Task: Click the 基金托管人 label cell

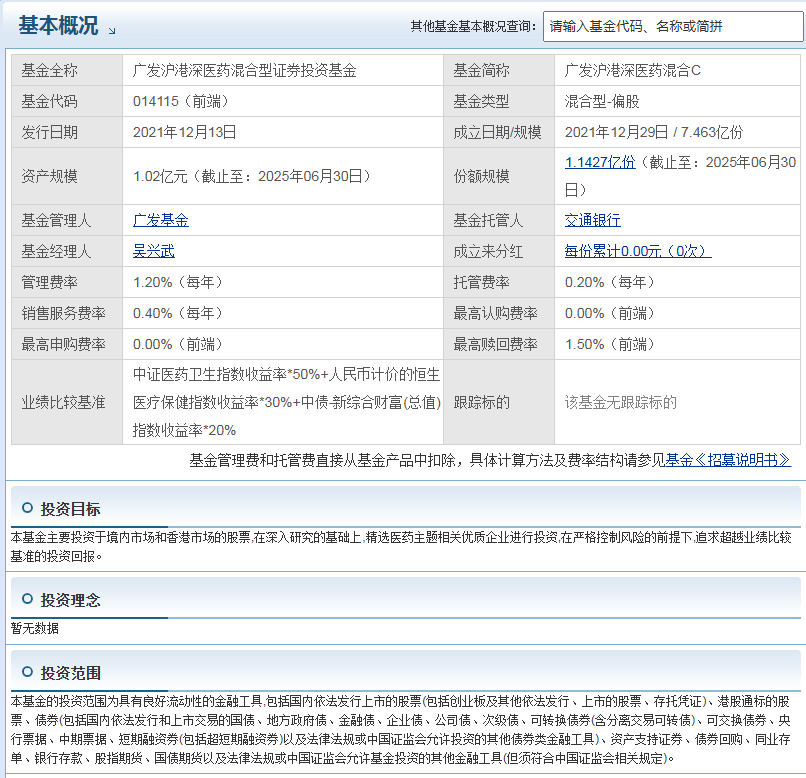Action: 499,220
